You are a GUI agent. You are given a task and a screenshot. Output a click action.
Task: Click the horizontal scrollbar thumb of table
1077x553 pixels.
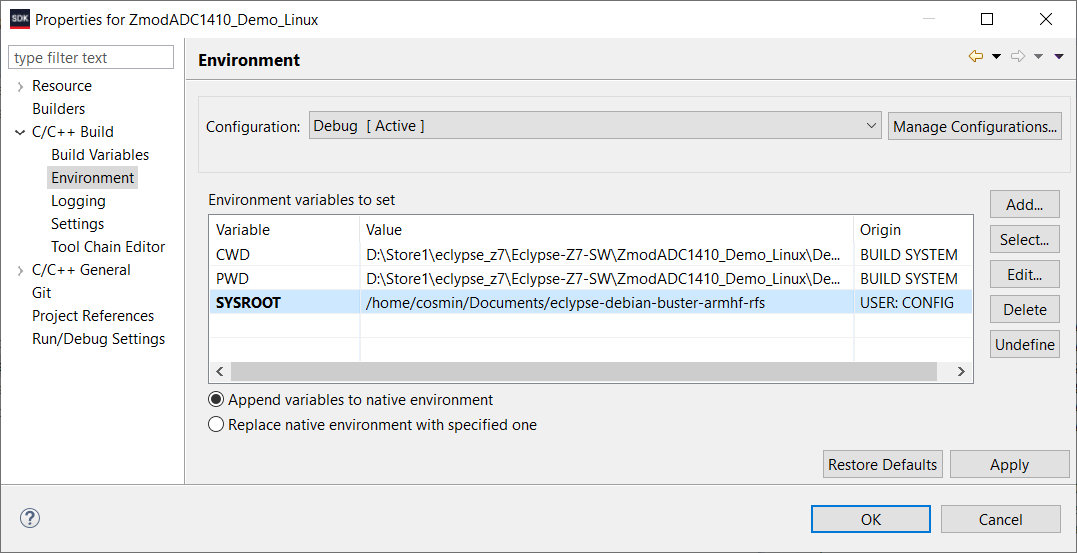(x=584, y=372)
